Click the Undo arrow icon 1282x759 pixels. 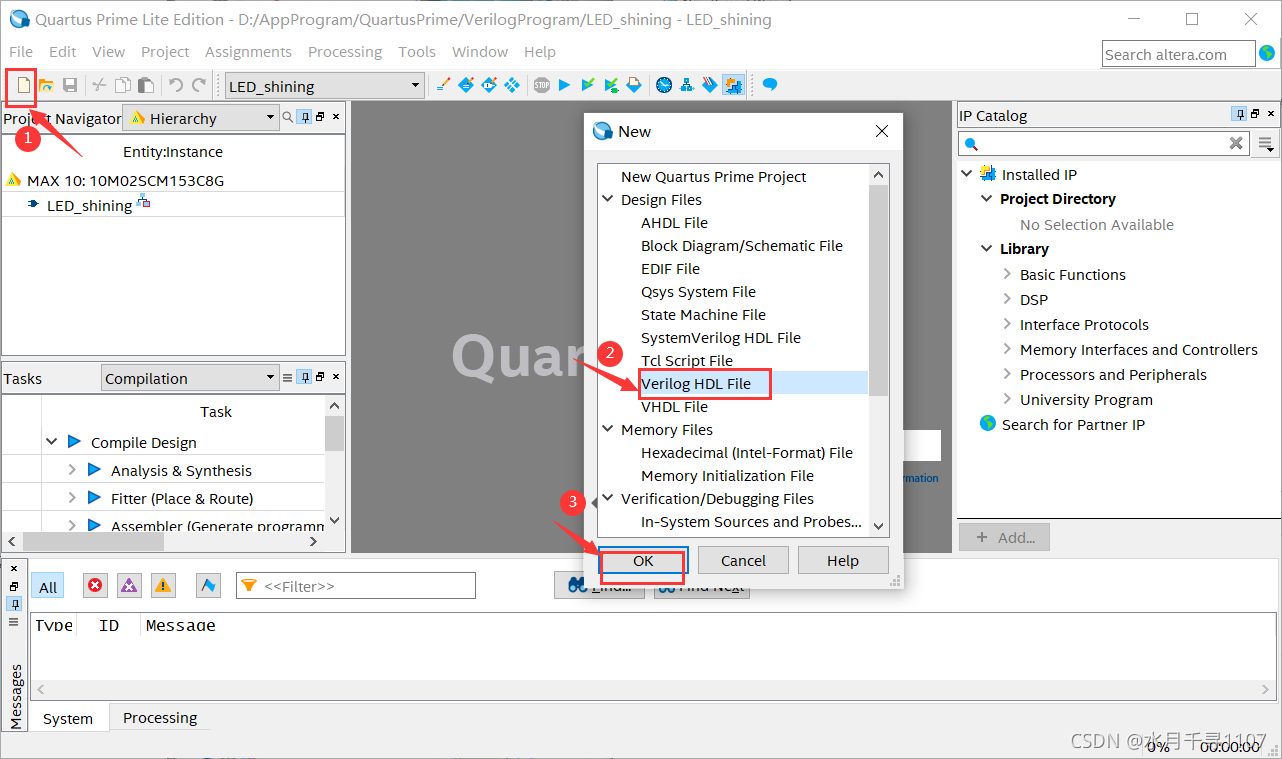point(176,86)
